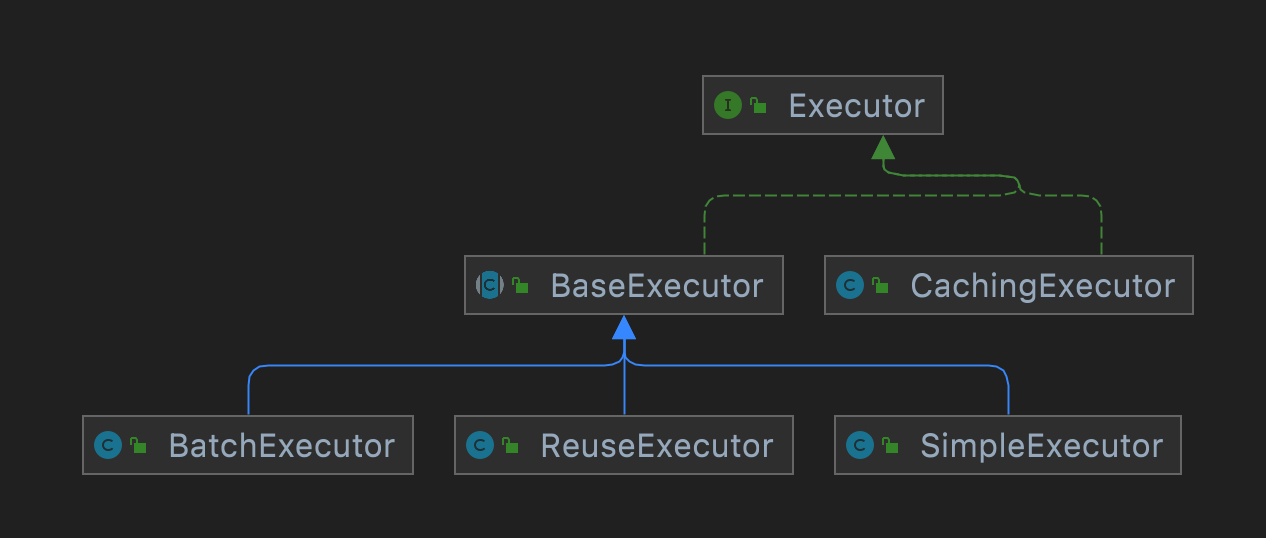Screen dimensions: 1266x538
Task: Click the lock icon on ReuseExecutor
Action: (510, 446)
